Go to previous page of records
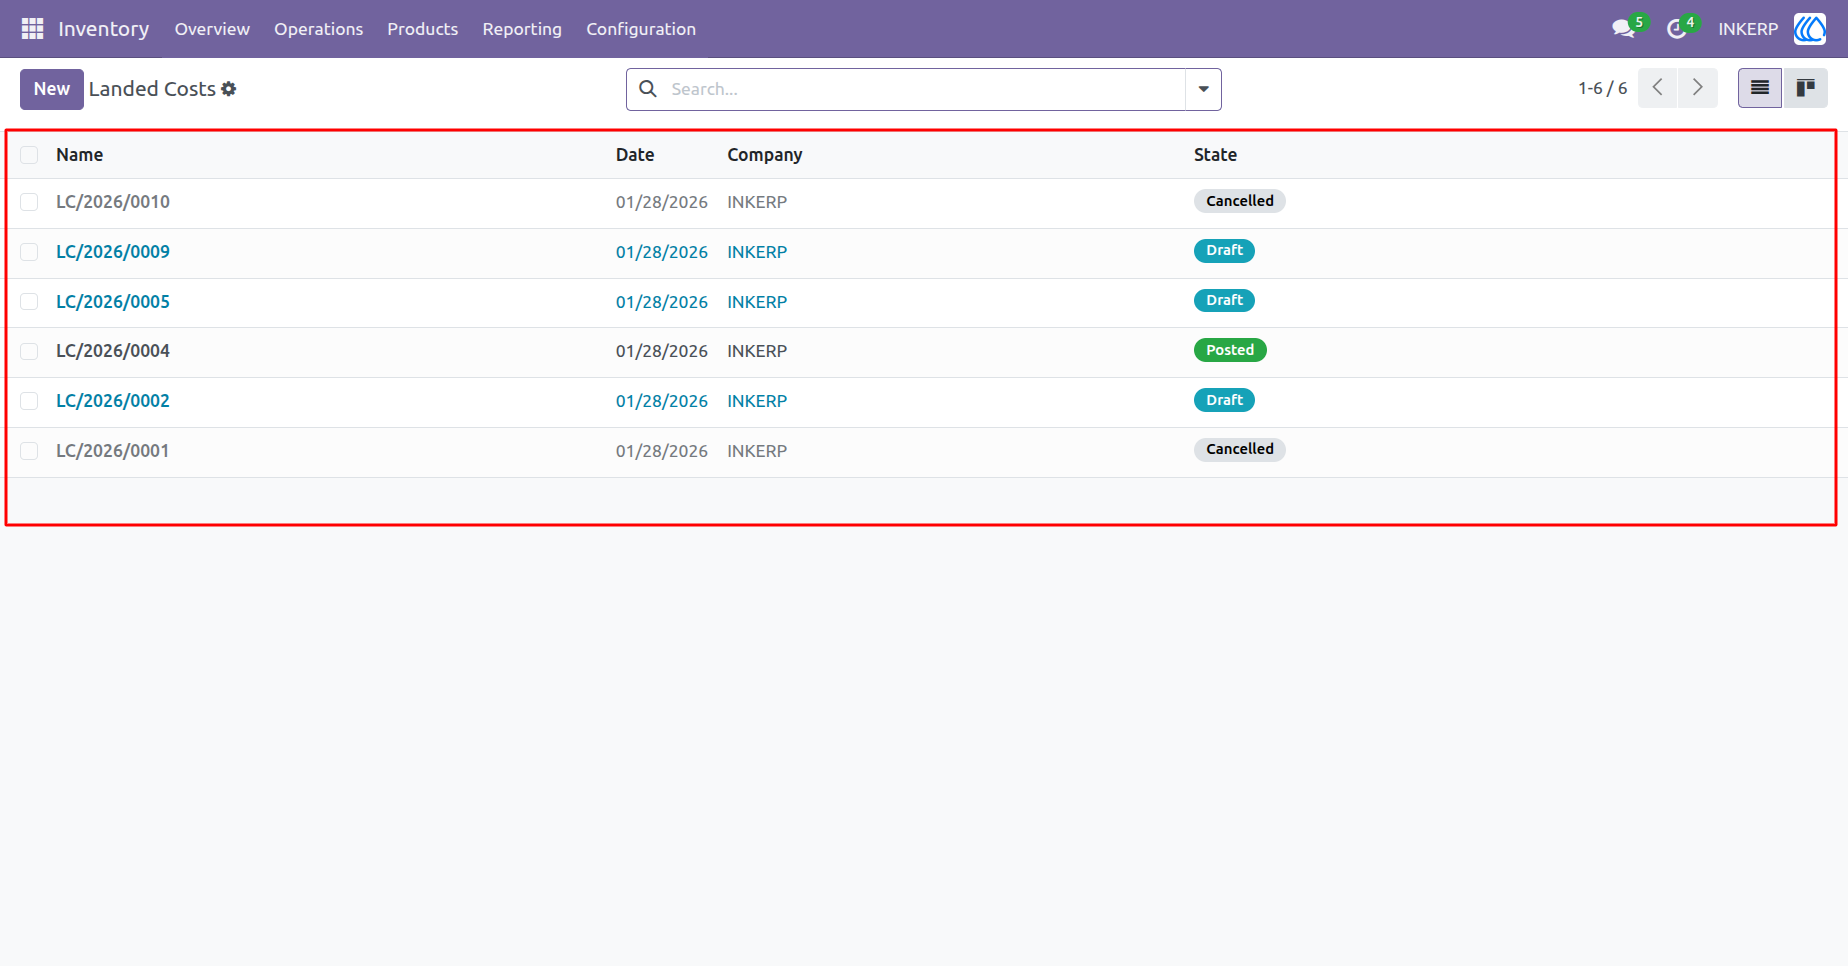This screenshot has height=966, width=1848. click(x=1658, y=88)
